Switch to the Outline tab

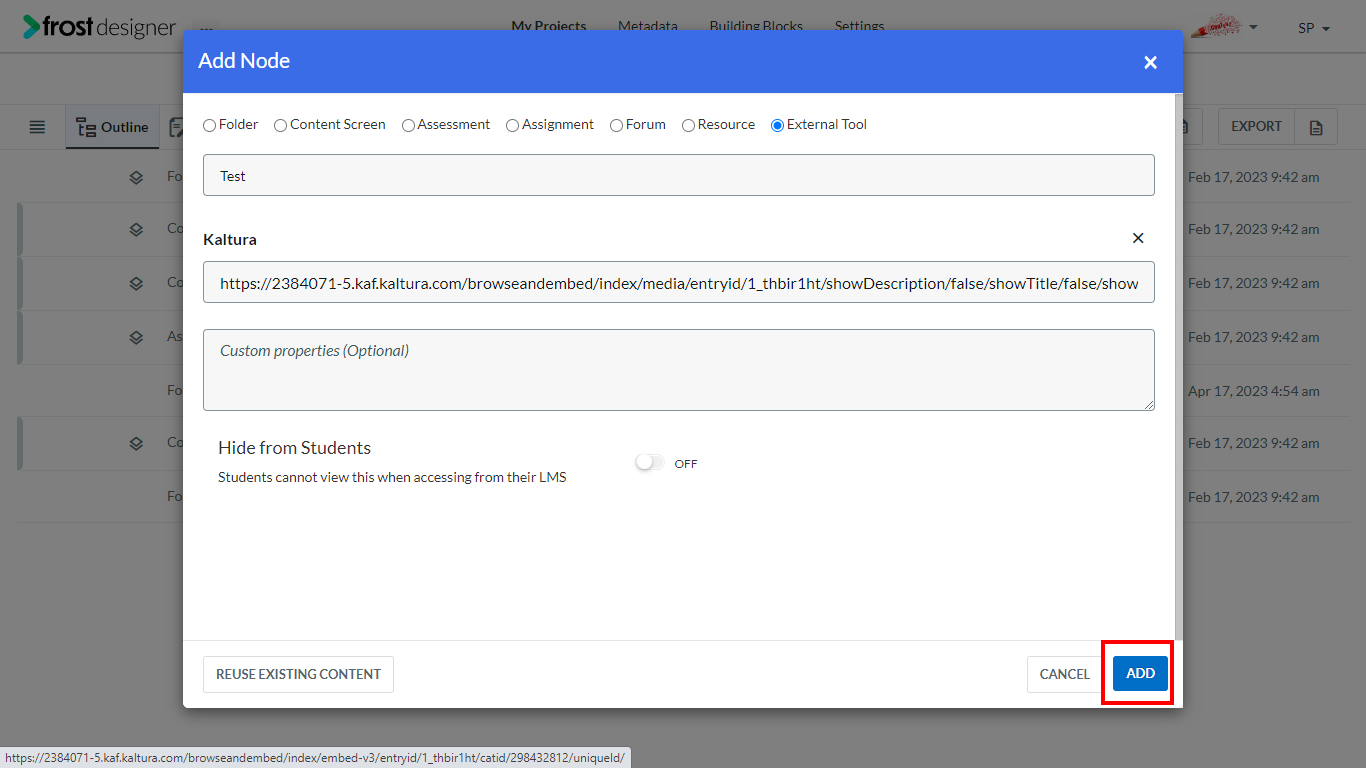pyautogui.click(x=112, y=127)
